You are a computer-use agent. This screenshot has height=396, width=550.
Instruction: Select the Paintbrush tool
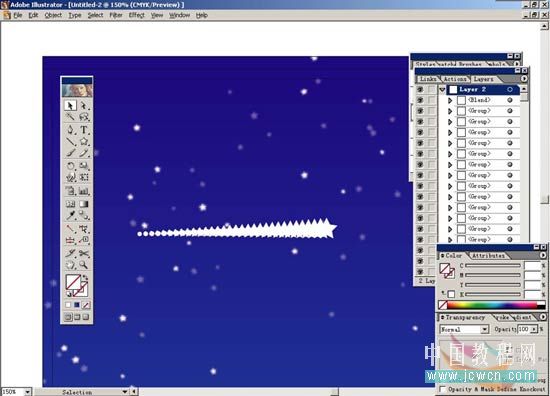70,153
